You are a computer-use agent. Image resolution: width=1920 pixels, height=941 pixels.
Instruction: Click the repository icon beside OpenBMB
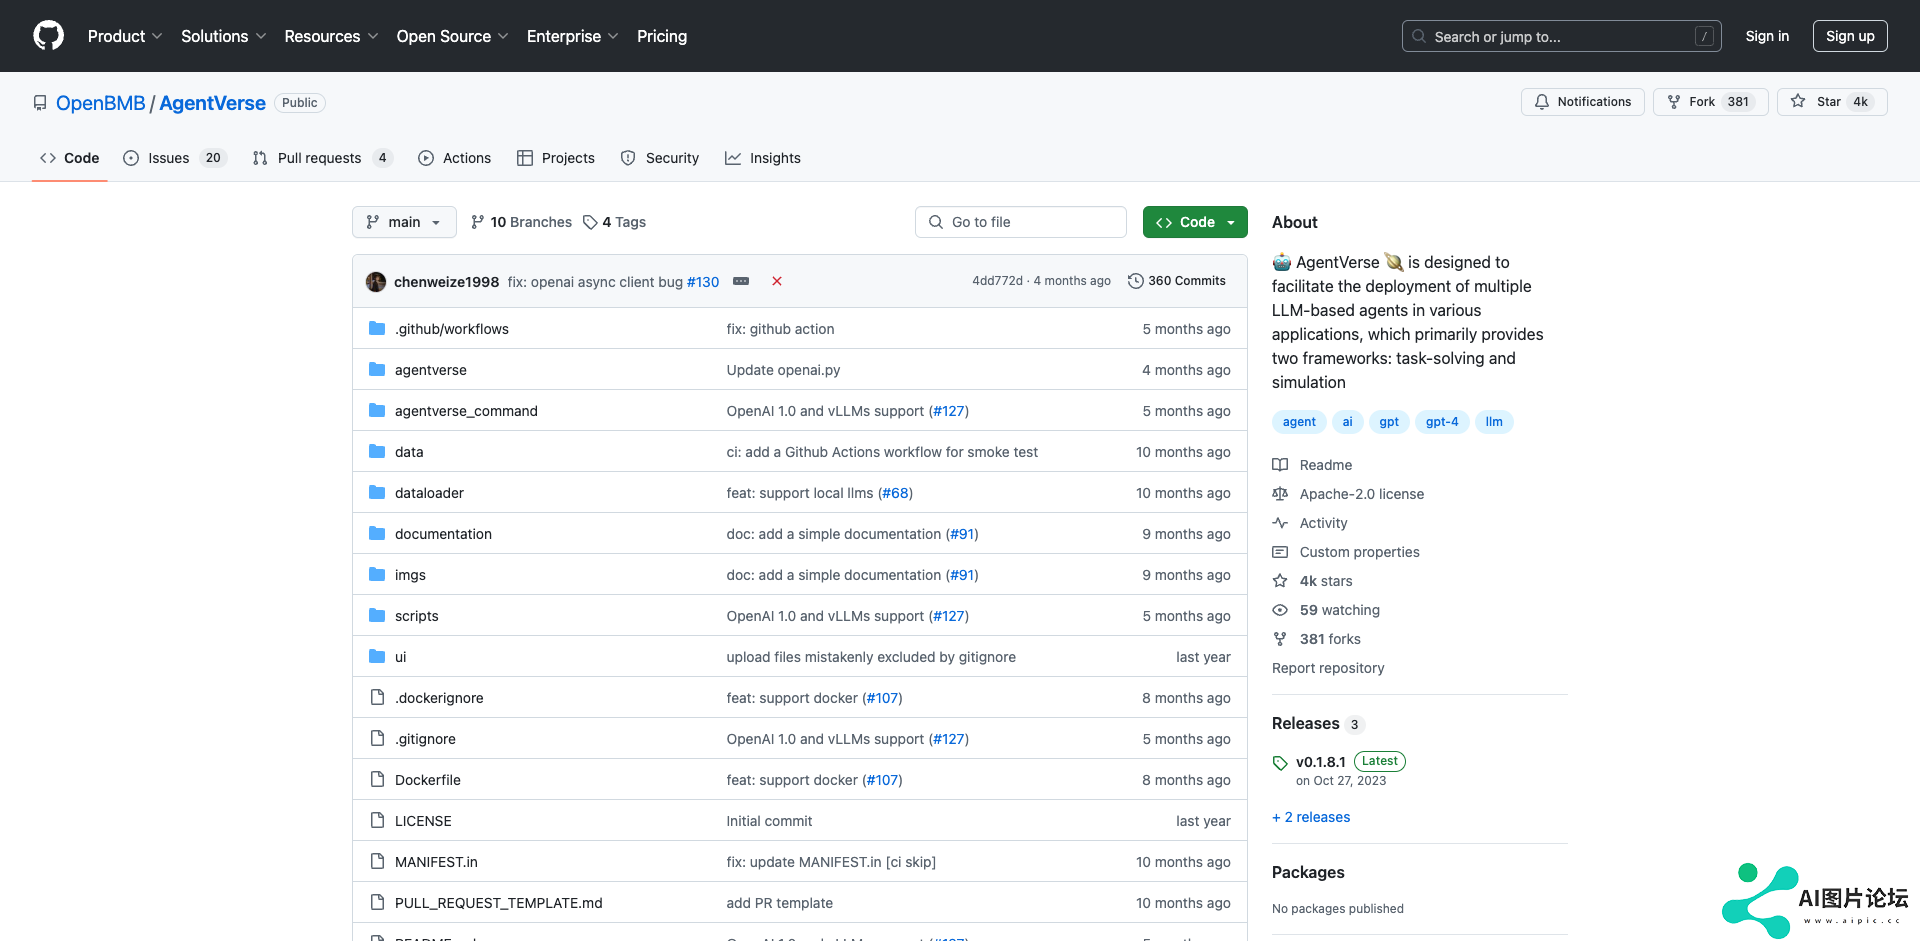pos(40,103)
